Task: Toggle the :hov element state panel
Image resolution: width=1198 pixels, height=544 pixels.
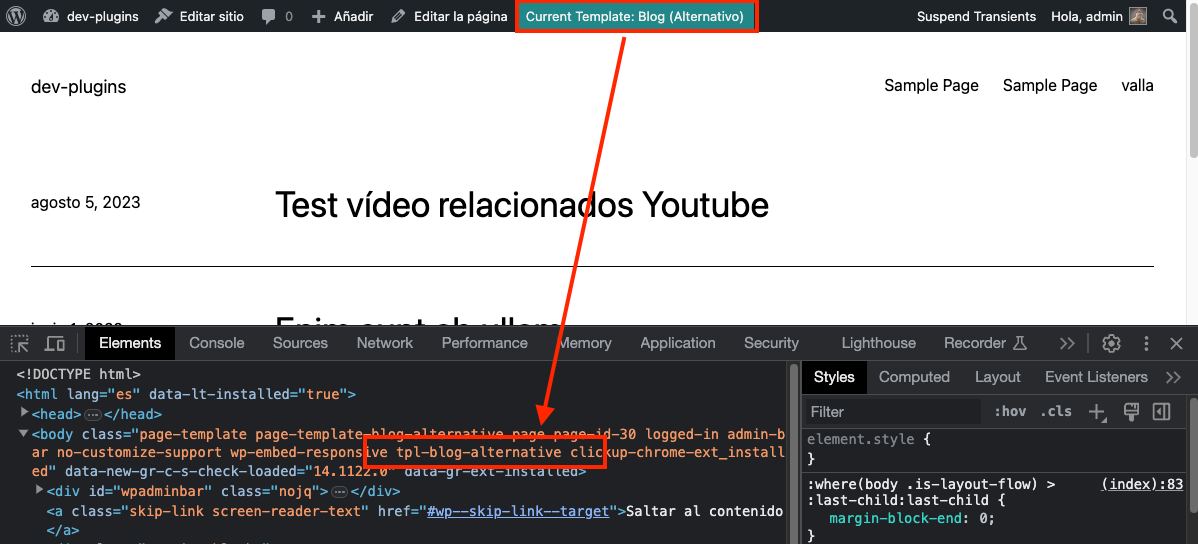Action: pos(1010,412)
